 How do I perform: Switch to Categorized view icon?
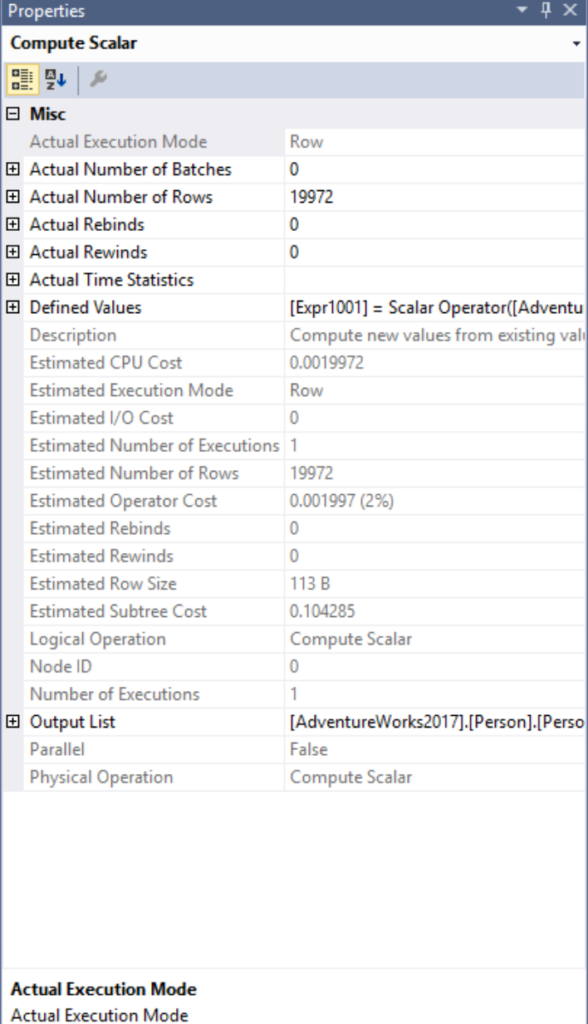pos(22,80)
